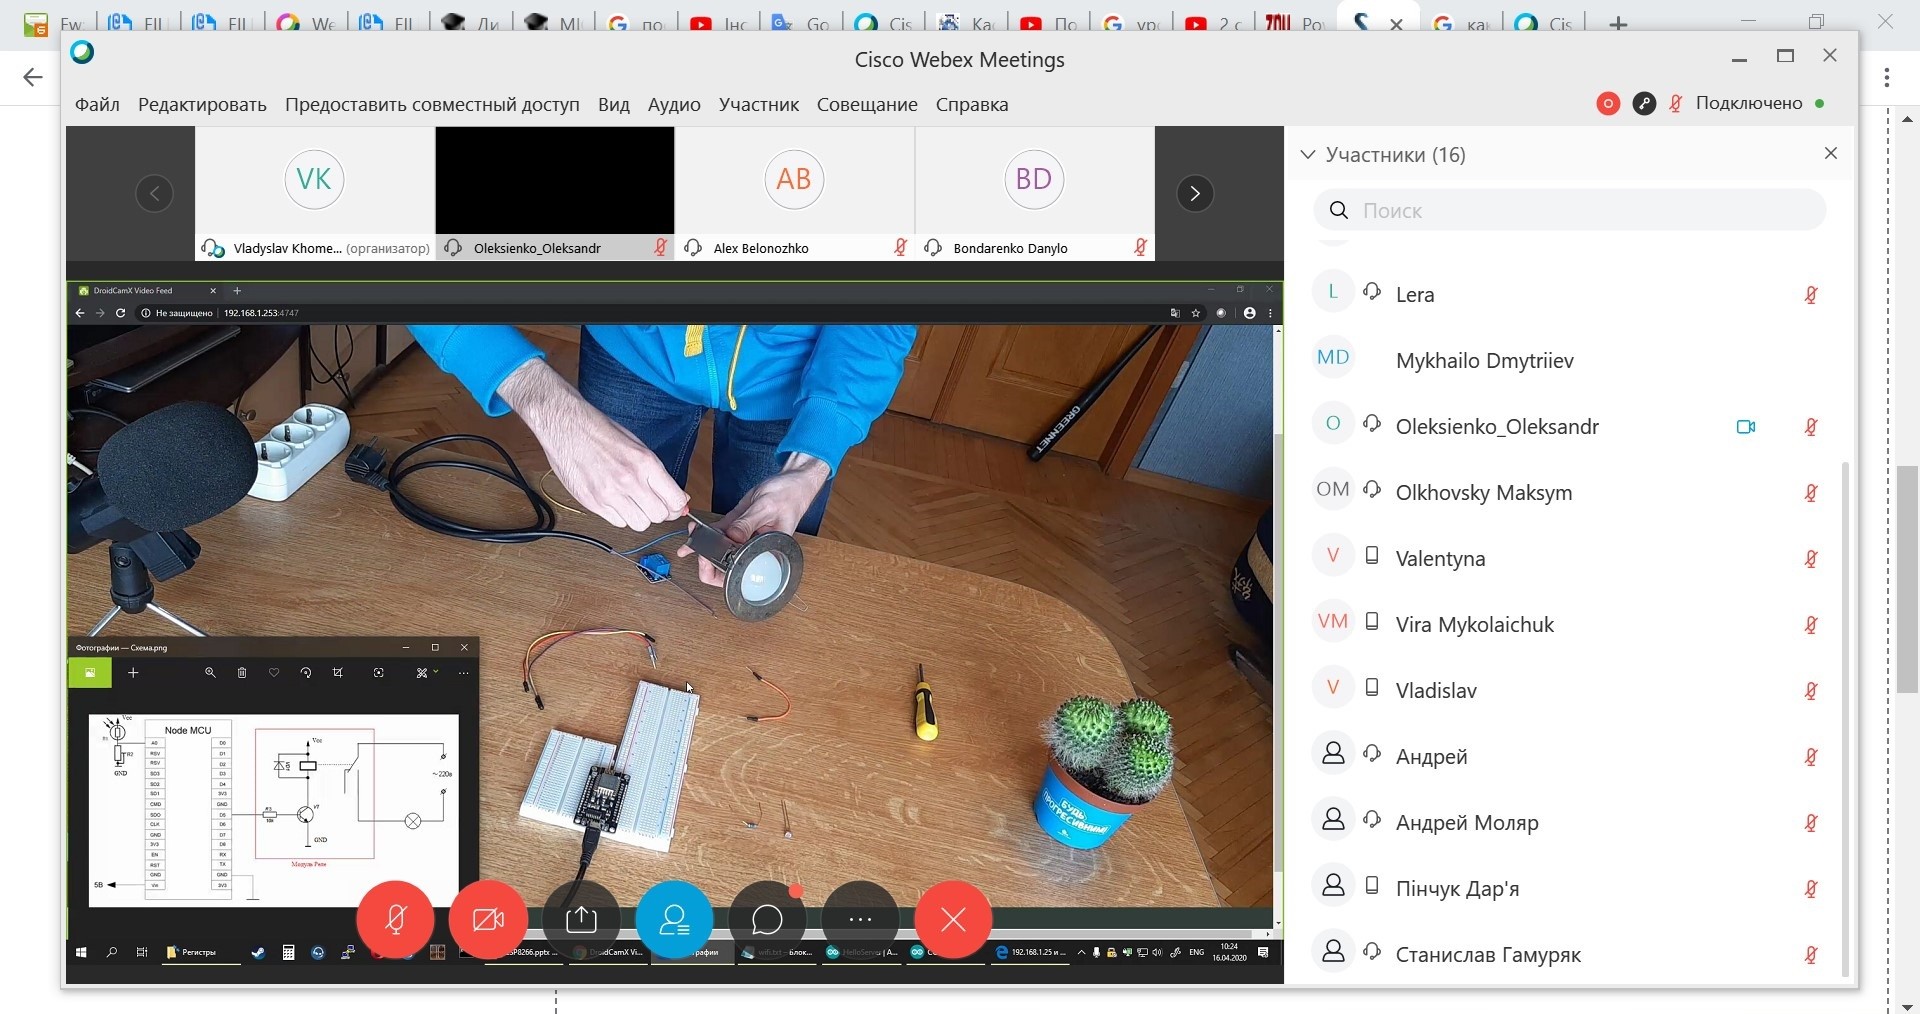The height and width of the screenshot is (1014, 1920).
Task: Open the Участник menu
Action: tap(758, 104)
